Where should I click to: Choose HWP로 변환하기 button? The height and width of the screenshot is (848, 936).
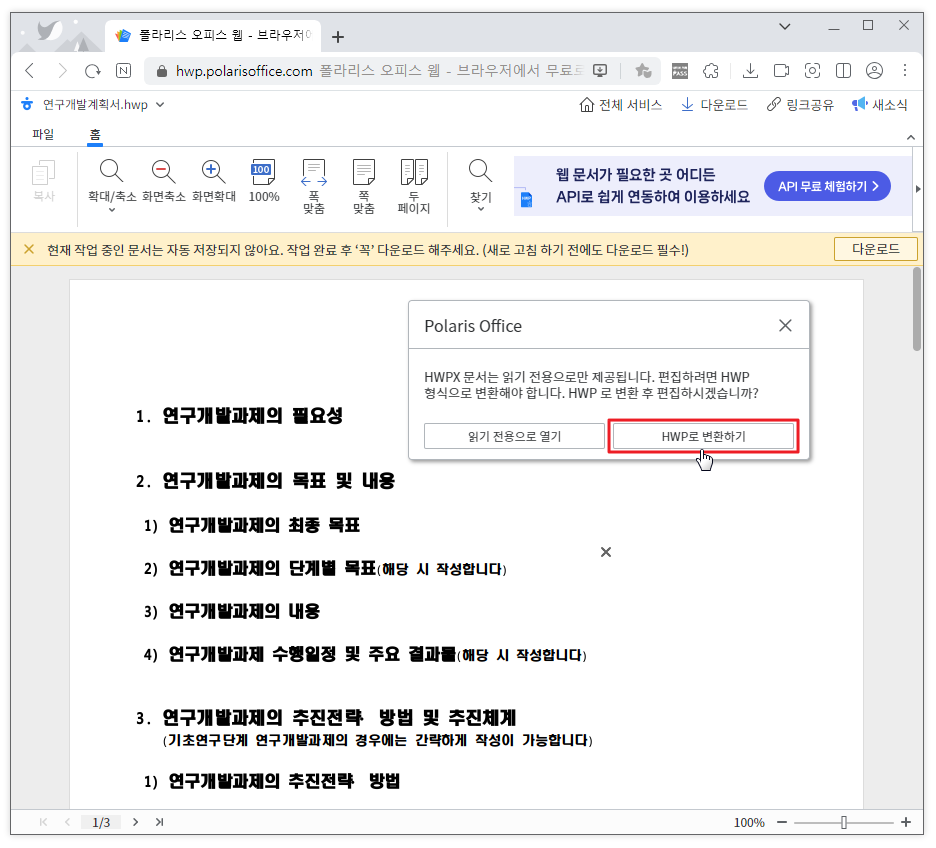703,436
